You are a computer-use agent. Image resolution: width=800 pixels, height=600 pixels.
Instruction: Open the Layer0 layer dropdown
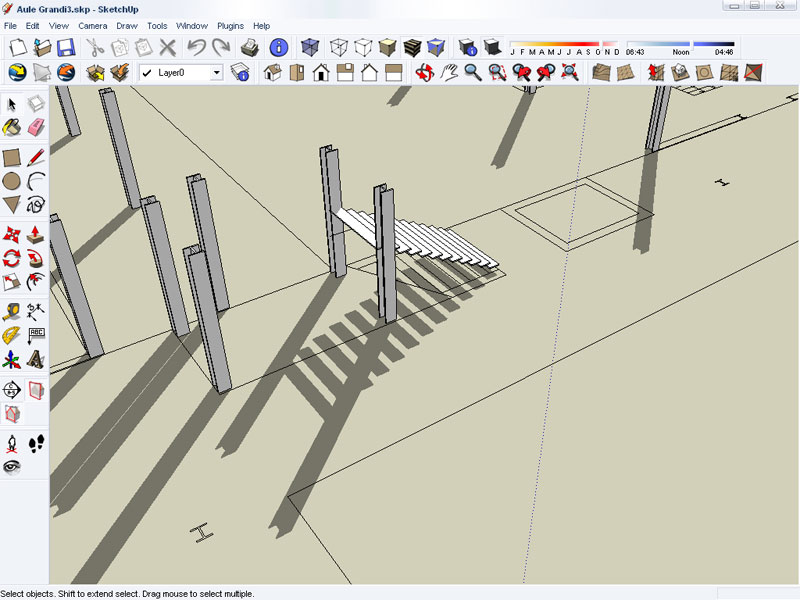pos(215,73)
